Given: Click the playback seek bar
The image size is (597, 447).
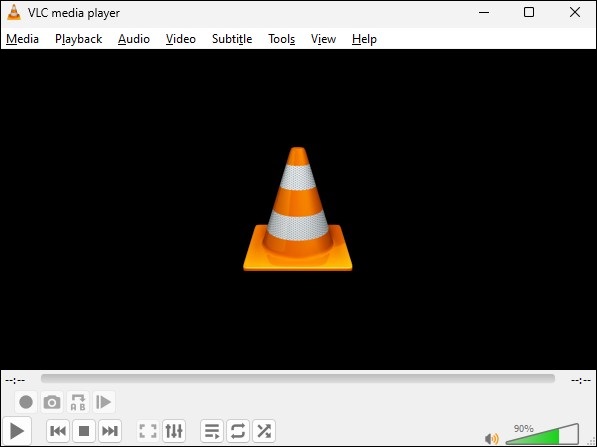Looking at the screenshot, I should 298,379.
